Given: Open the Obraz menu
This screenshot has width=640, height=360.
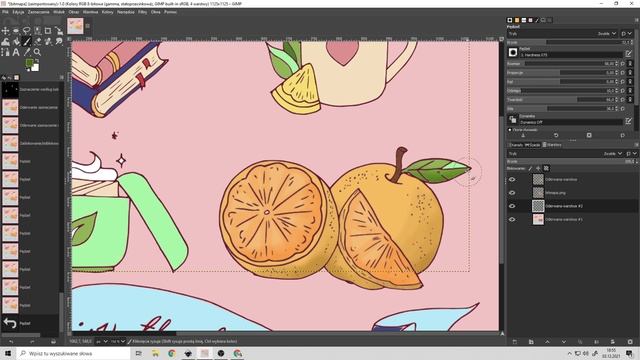Looking at the screenshot, I should point(73,12).
